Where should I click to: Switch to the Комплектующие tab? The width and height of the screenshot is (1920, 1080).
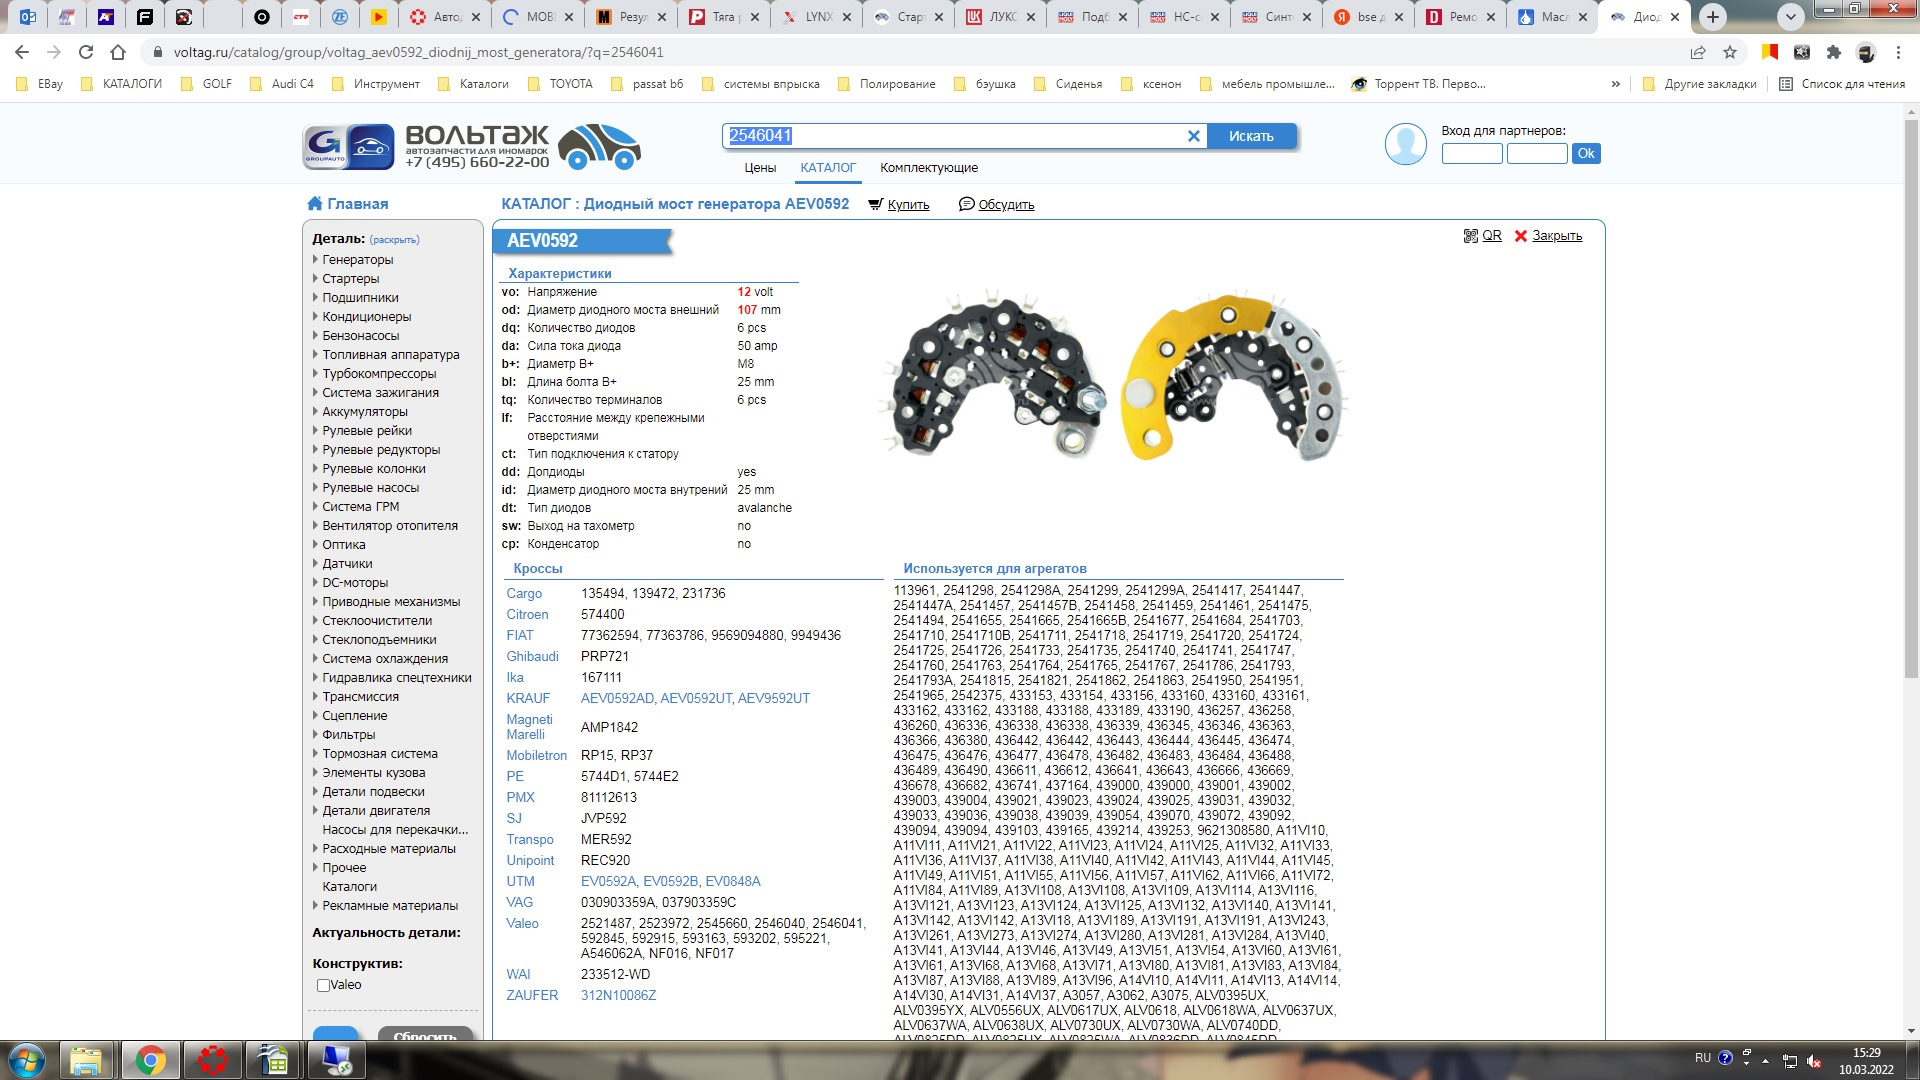tap(929, 168)
